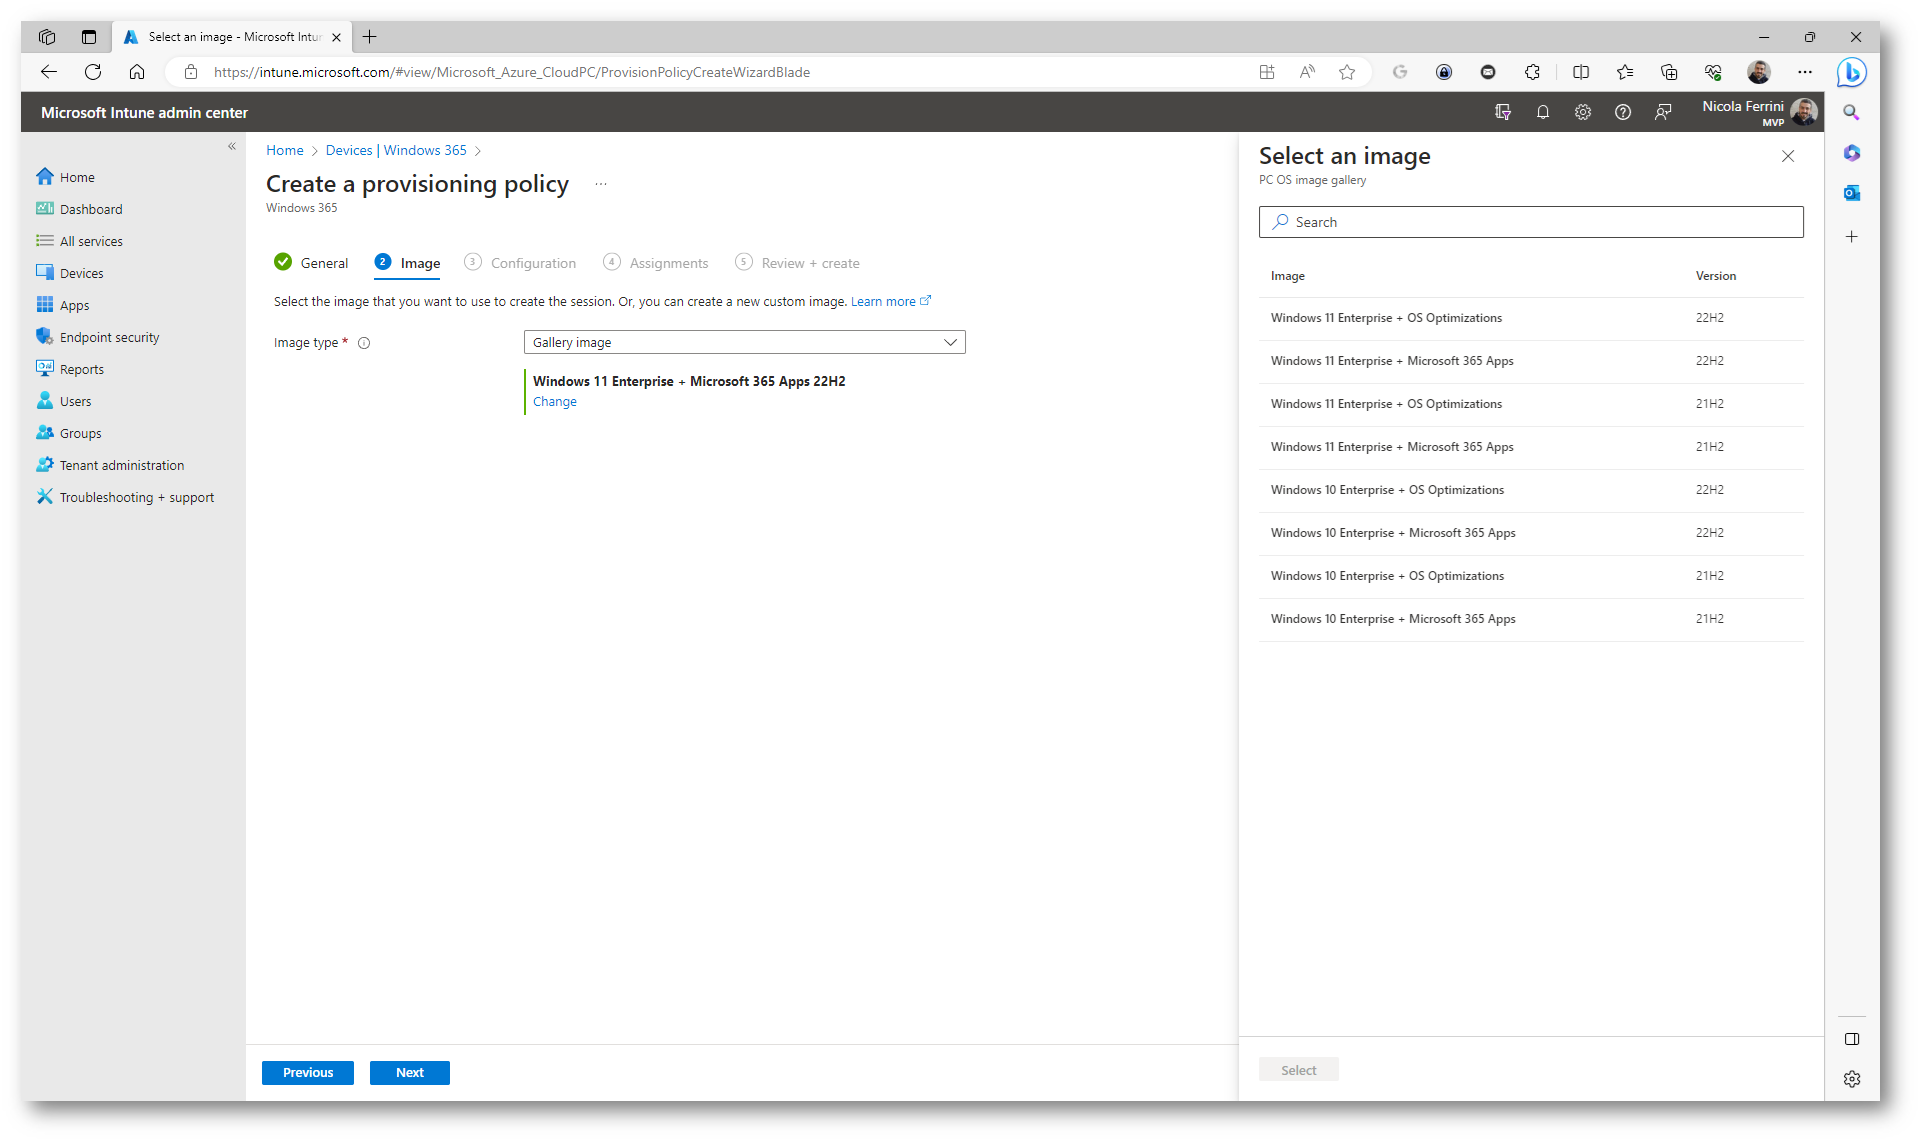This screenshot has width=1922, height=1143.
Task: Open Outlook in Edge sidebar
Action: (1852, 192)
